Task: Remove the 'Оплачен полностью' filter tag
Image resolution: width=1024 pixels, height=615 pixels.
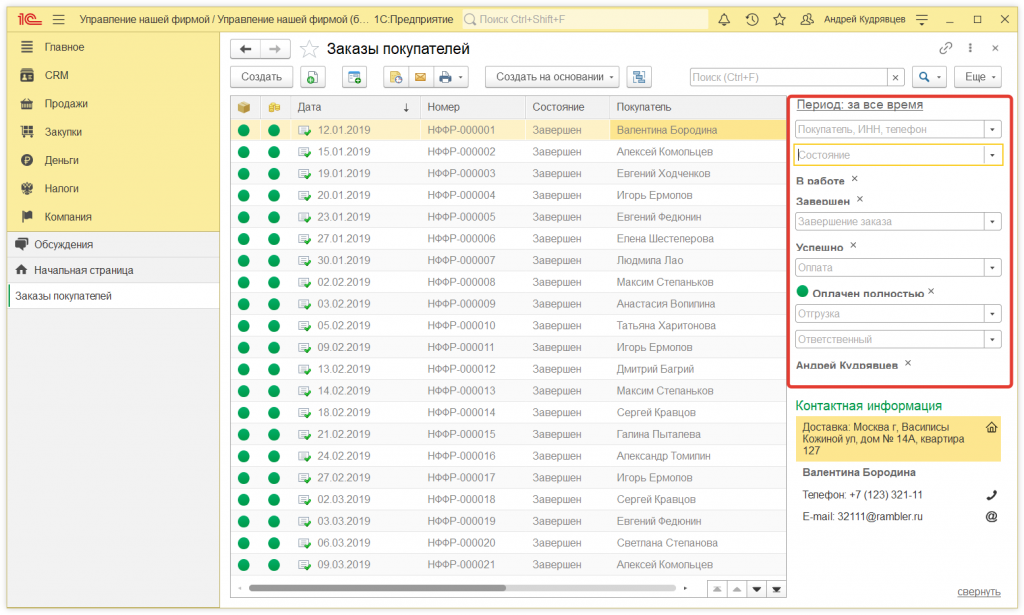Action: [x=931, y=291]
